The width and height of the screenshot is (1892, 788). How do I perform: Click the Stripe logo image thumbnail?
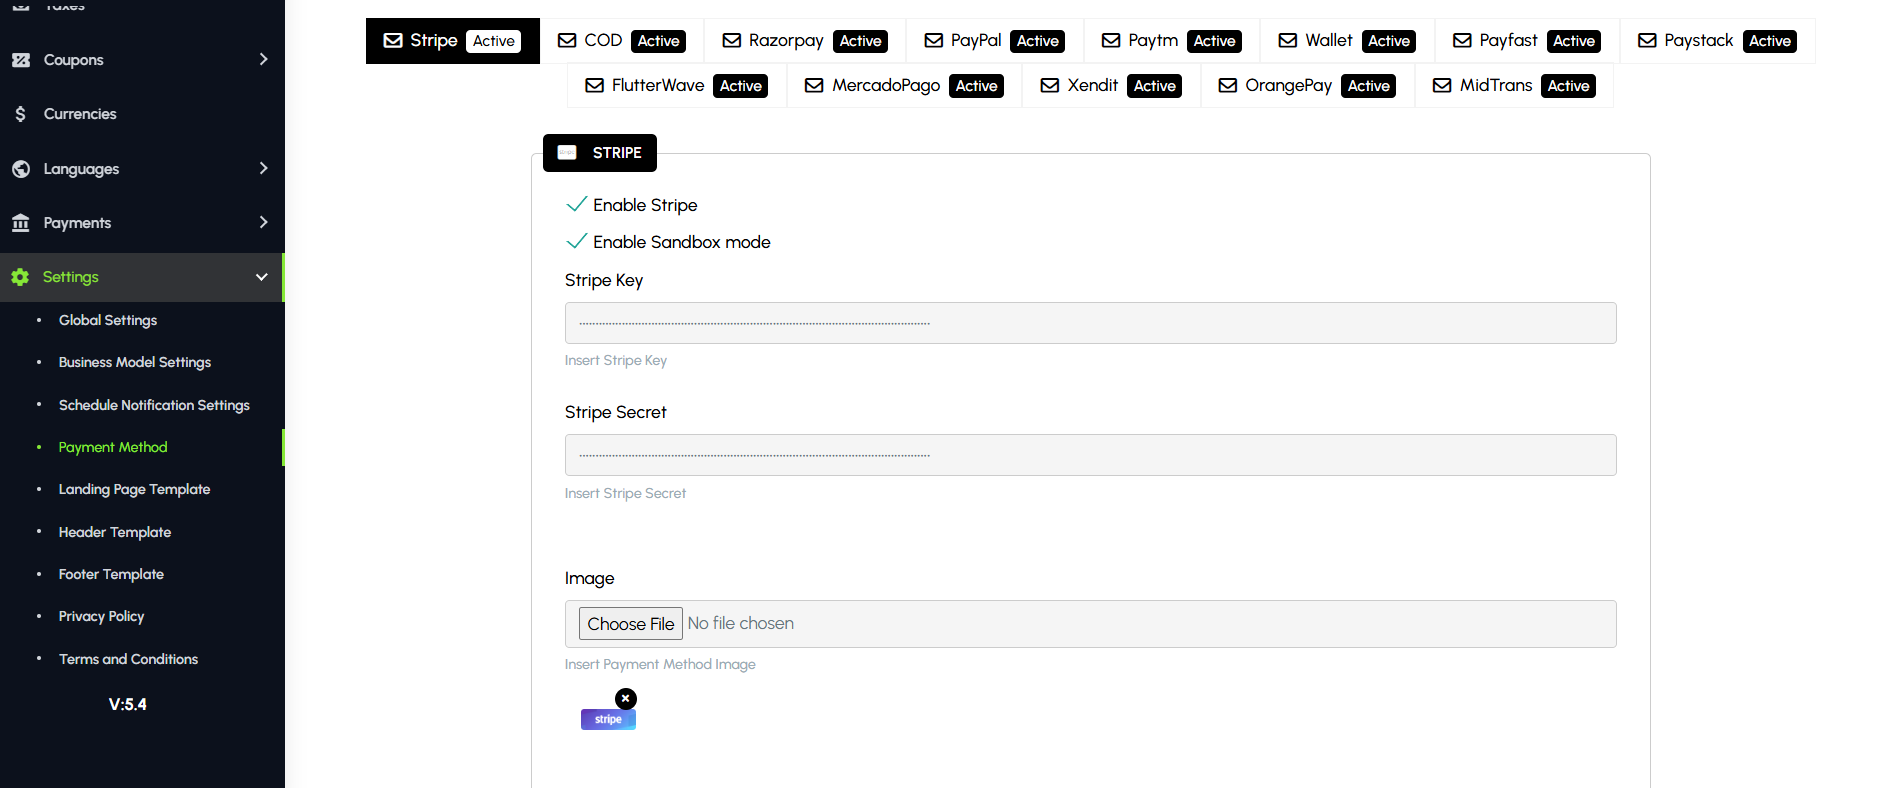pyautogui.click(x=608, y=720)
